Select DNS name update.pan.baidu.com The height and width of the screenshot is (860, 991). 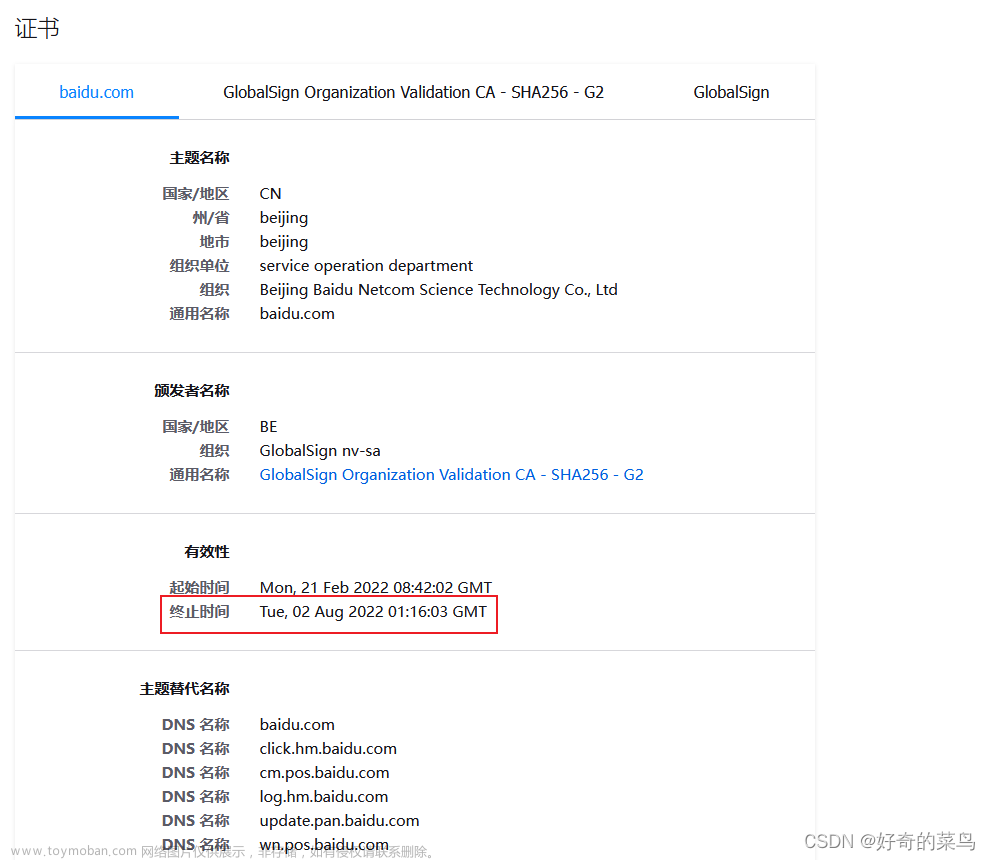click(339, 821)
